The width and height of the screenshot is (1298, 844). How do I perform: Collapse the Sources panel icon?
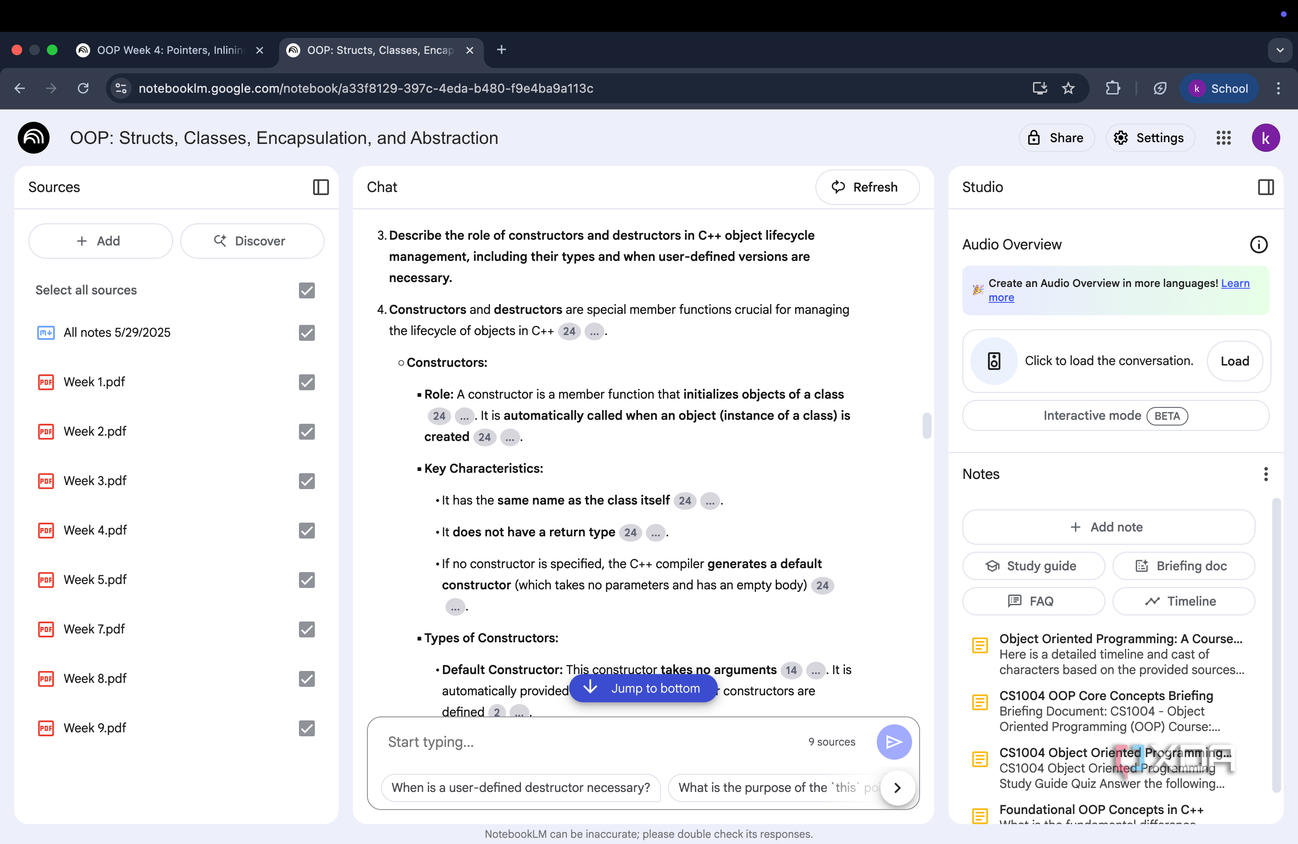coord(321,187)
